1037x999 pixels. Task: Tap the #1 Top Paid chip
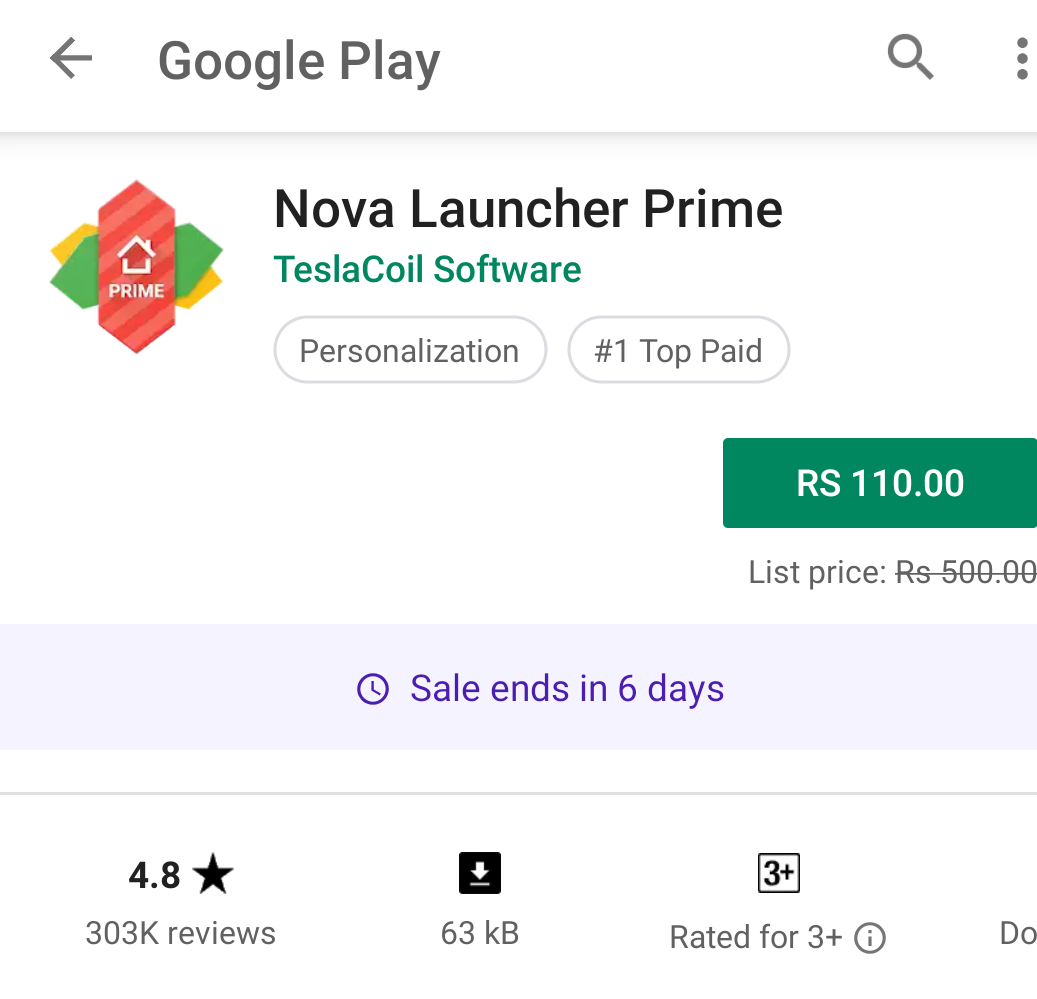click(678, 351)
